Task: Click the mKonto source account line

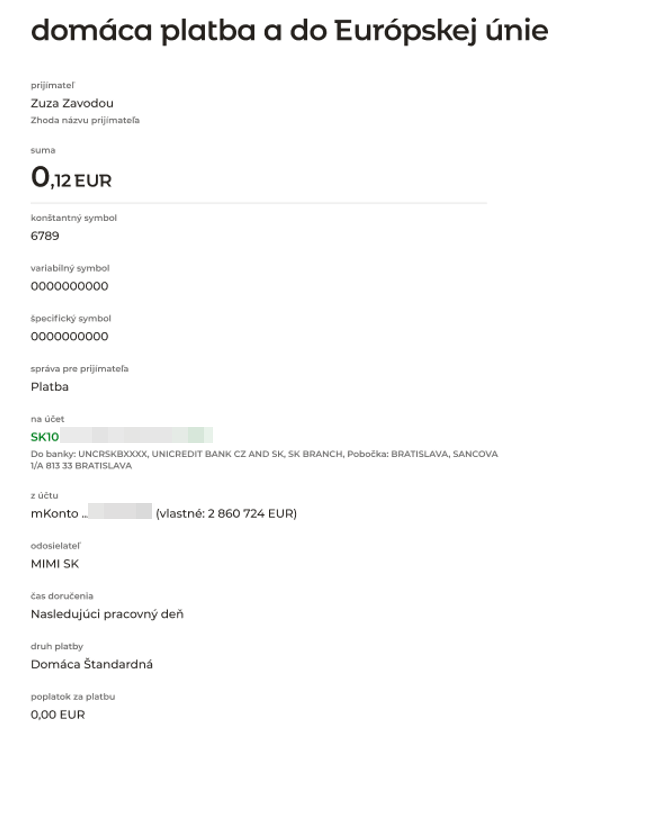Action: click(x=164, y=513)
